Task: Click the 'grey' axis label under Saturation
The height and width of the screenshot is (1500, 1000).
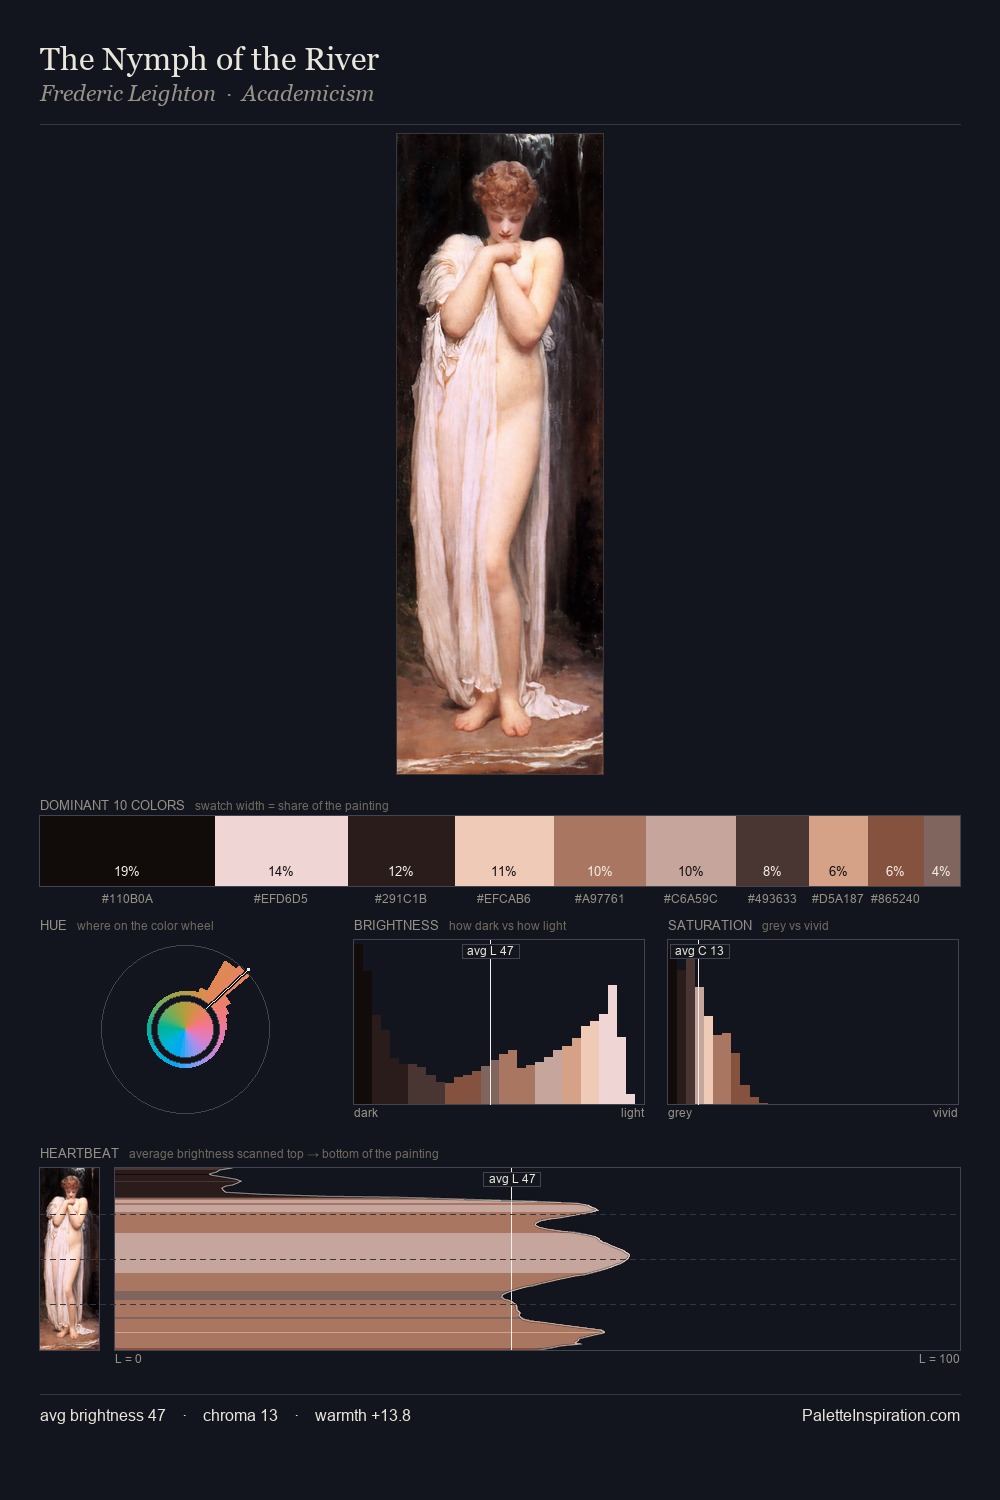Action: [680, 1113]
